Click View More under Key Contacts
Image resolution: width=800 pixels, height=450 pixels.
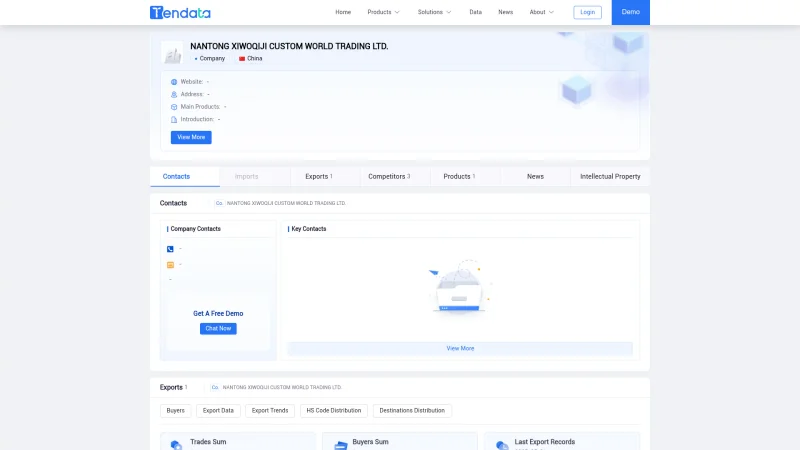pos(460,348)
